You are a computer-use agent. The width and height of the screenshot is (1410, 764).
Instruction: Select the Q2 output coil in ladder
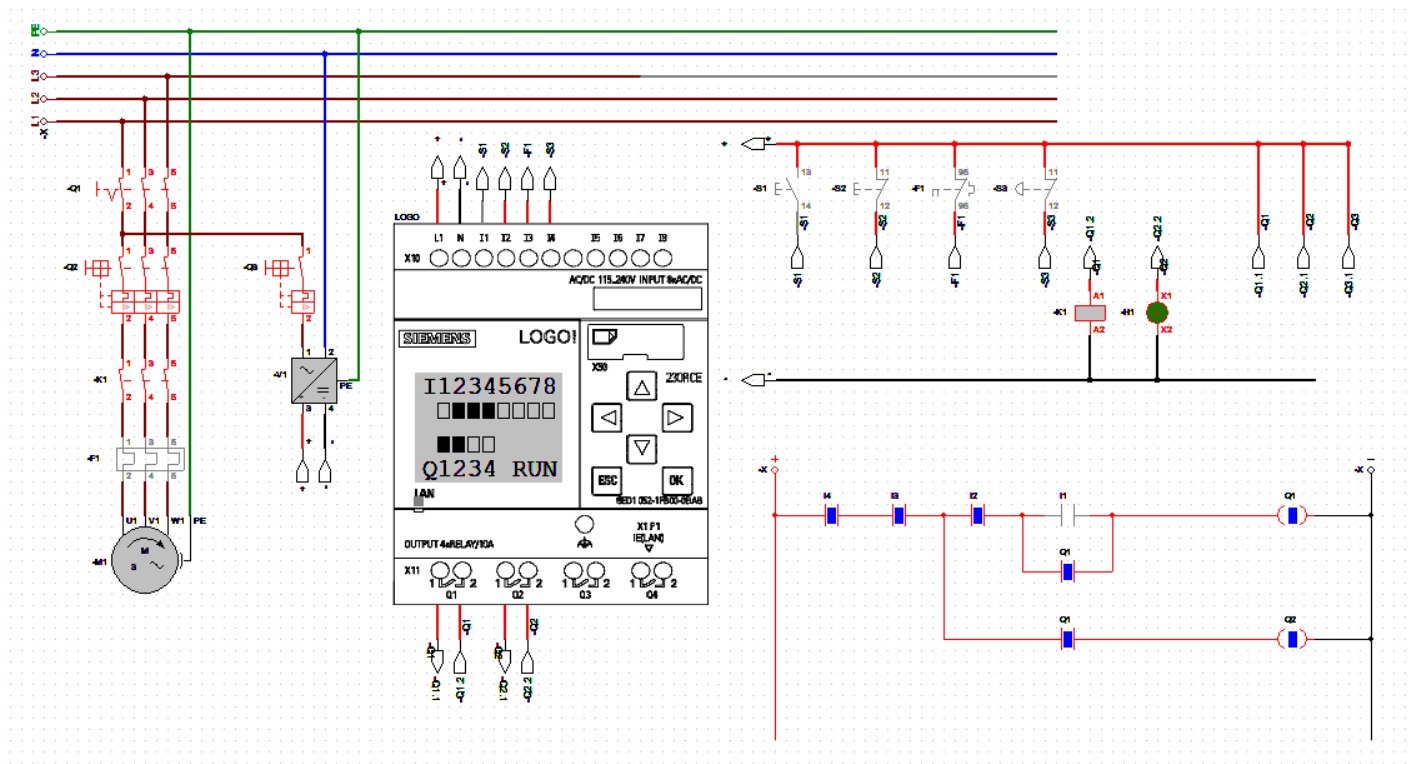tap(1293, 639)
